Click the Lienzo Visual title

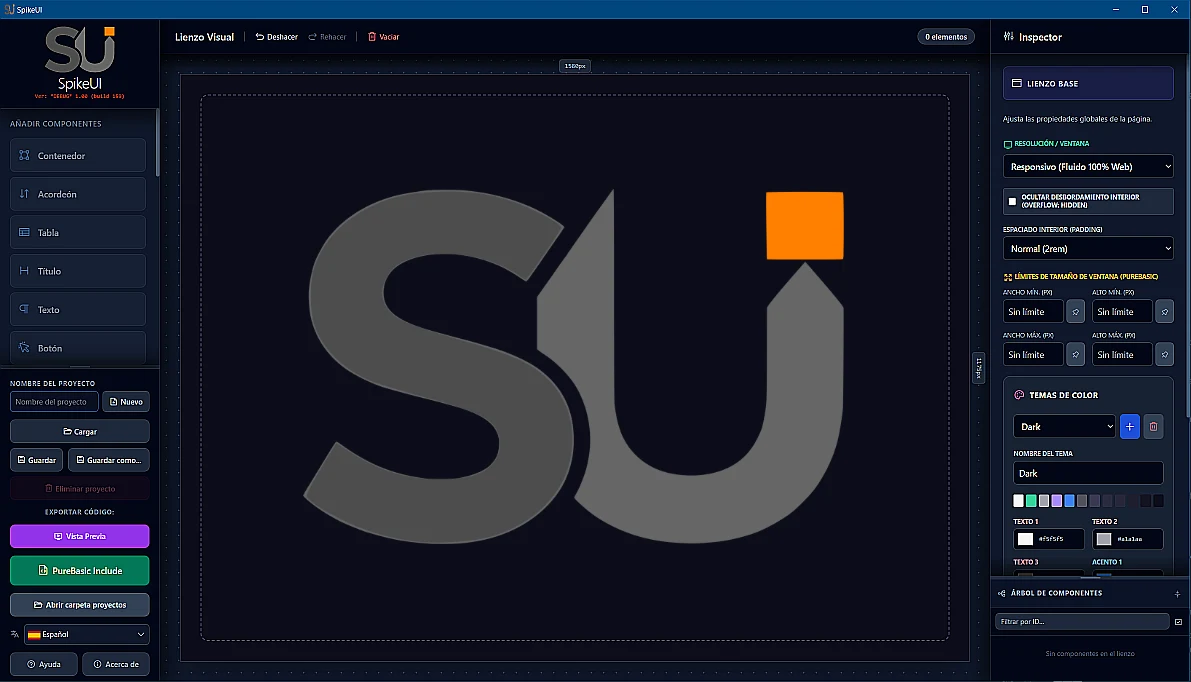(x=204, y=36)
